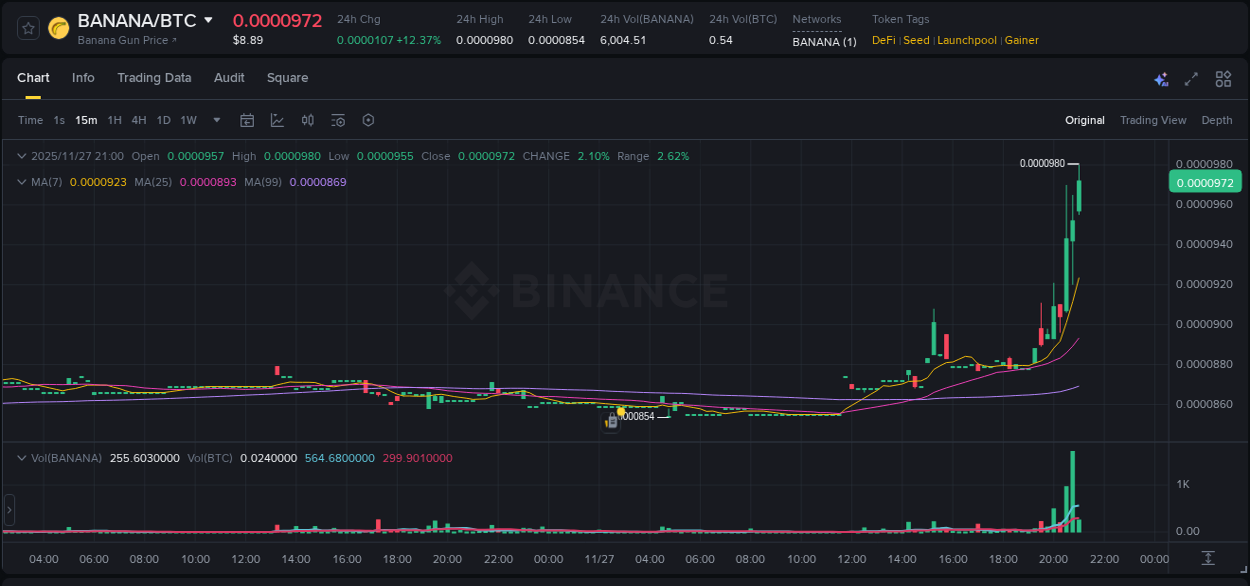Collapse the OHLC info row chevron
Image resolution: width=1250 pixels, height=586 pixels.
[20, 156]
